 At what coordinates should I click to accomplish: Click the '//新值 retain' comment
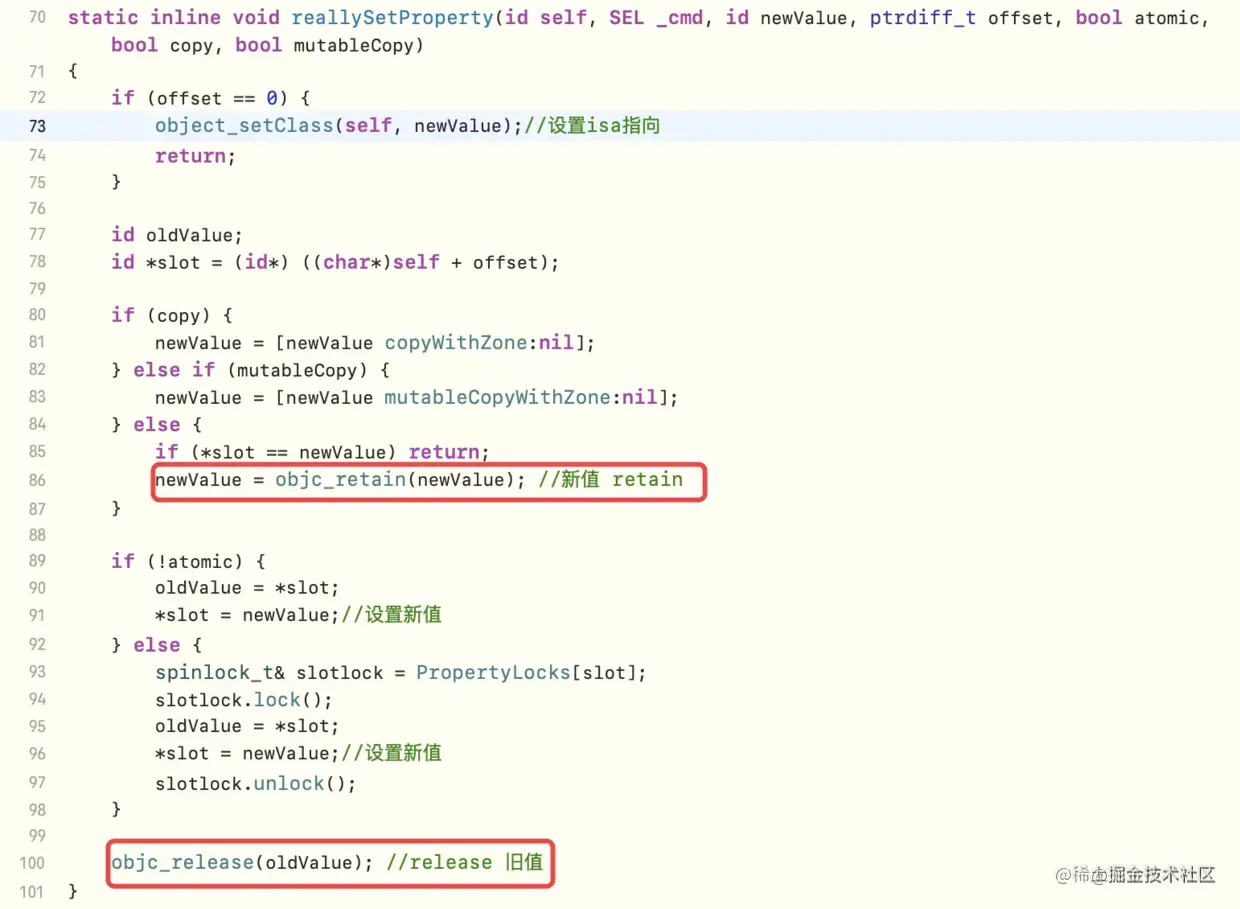coord(610,480)
